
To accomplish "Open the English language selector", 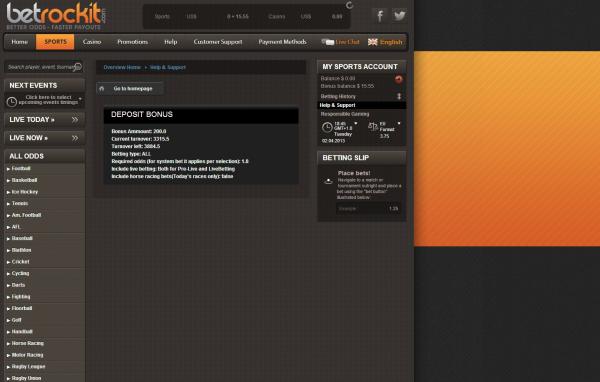I will point(385,42).
